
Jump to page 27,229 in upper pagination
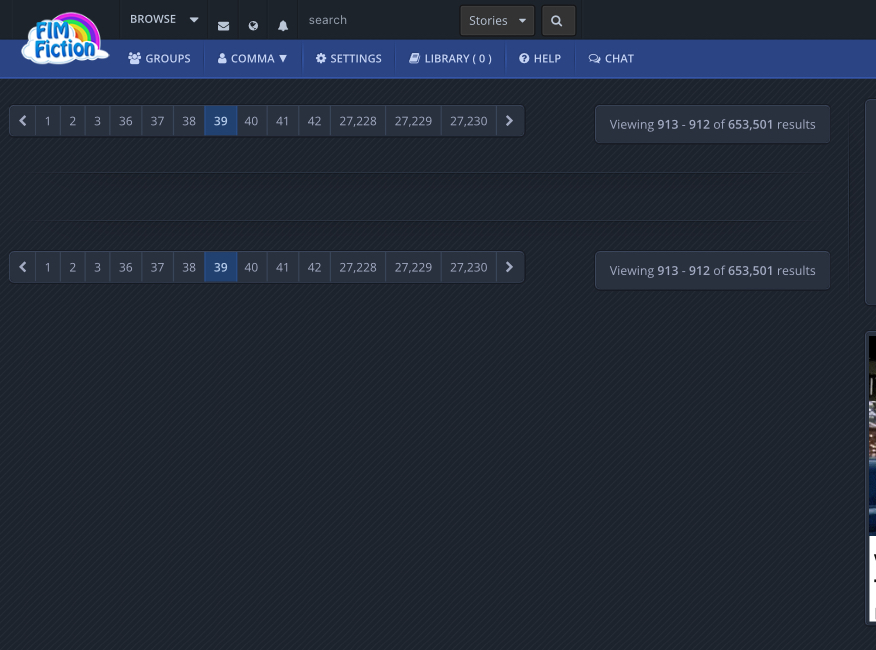(x=413, y=121)
